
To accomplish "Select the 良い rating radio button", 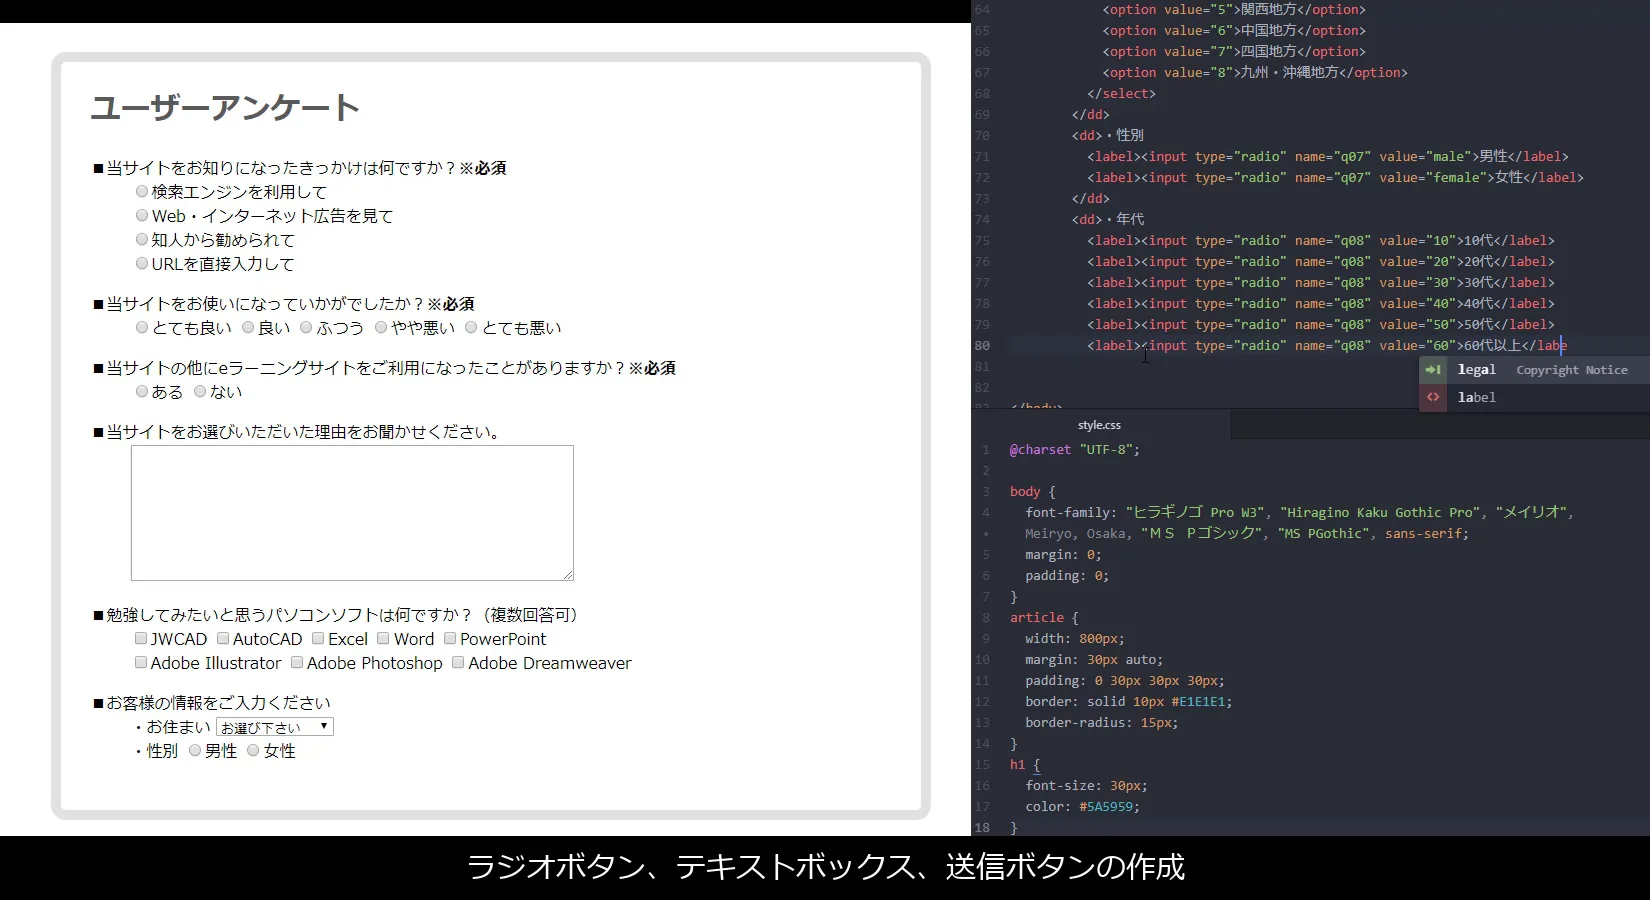I will (x=248, y=327).
